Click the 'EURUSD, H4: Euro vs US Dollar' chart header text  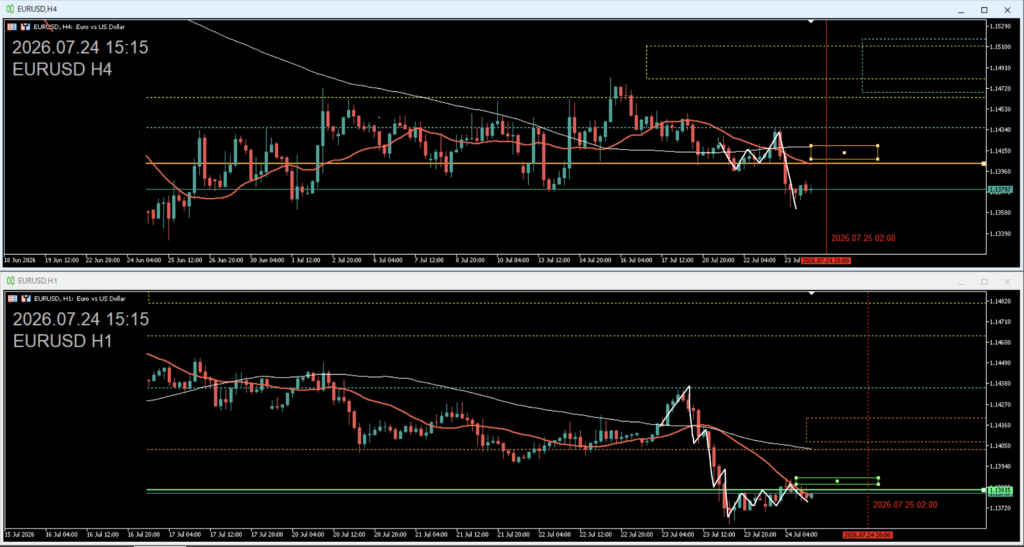[79, 27]
